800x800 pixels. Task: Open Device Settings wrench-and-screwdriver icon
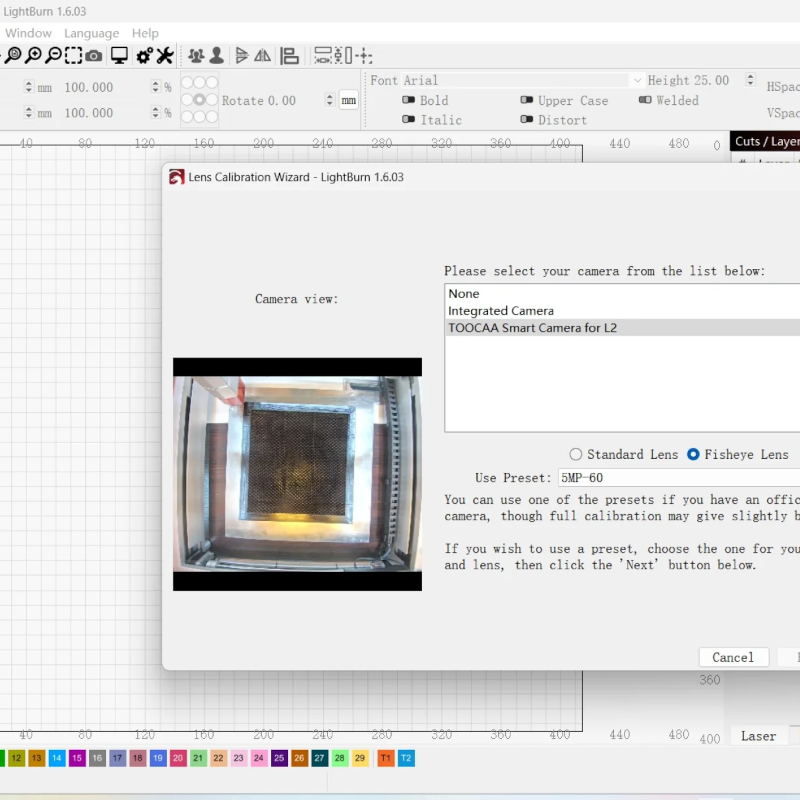coord(164,55)
